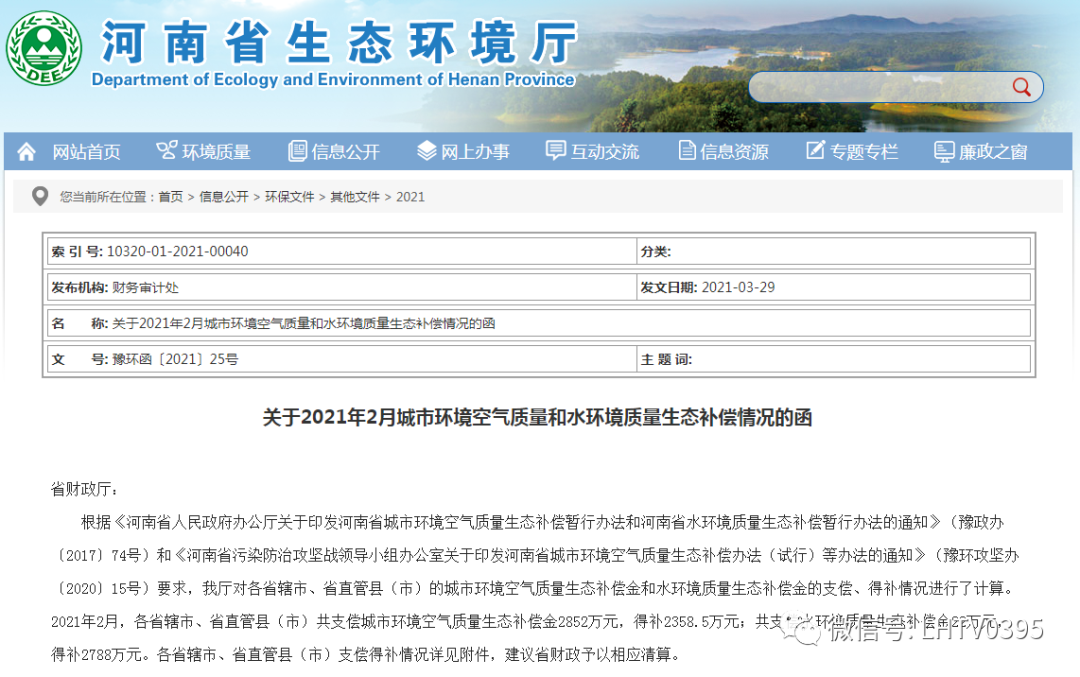Click the 2021 breadcrumb link
This screenshot has height=677, width=1080.
pos(409,197)
